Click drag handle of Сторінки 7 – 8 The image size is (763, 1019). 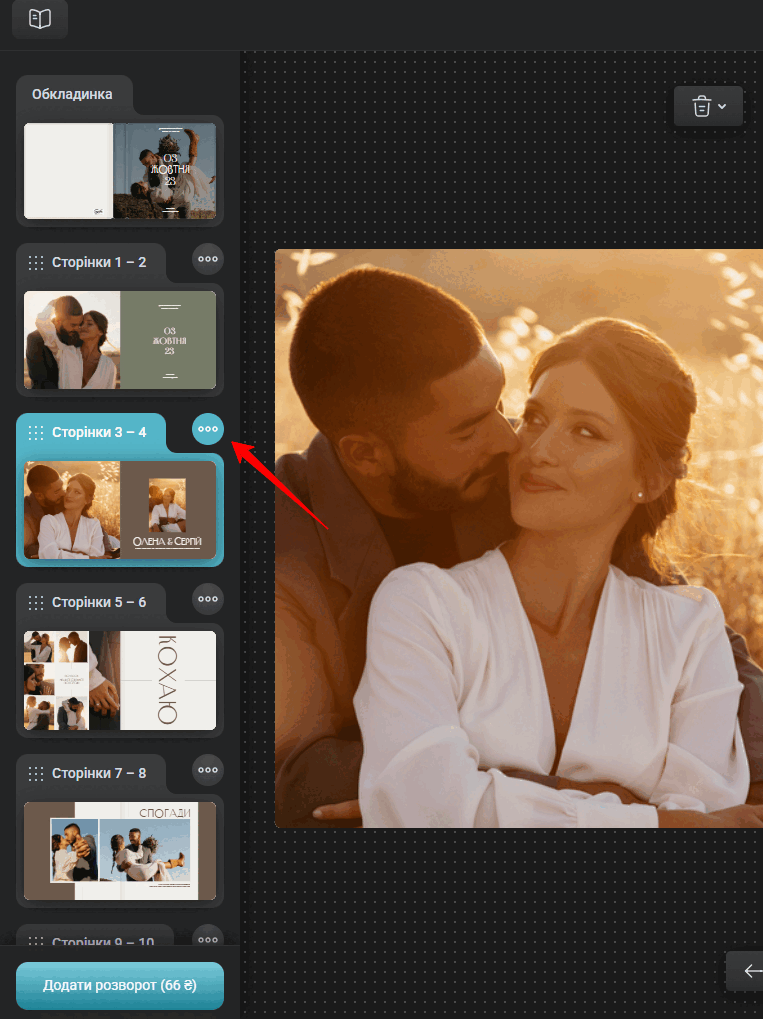(x=36, y=773)
